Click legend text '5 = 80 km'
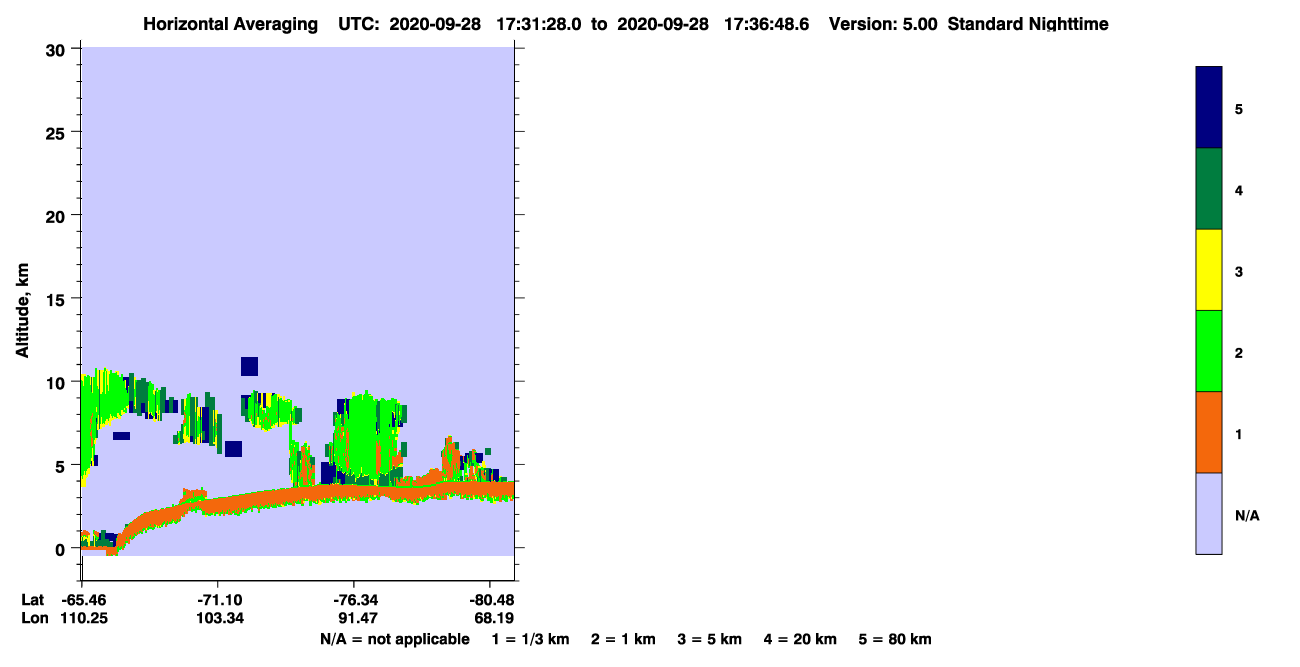The image size is (1300, 667). [x=895, y=639]
